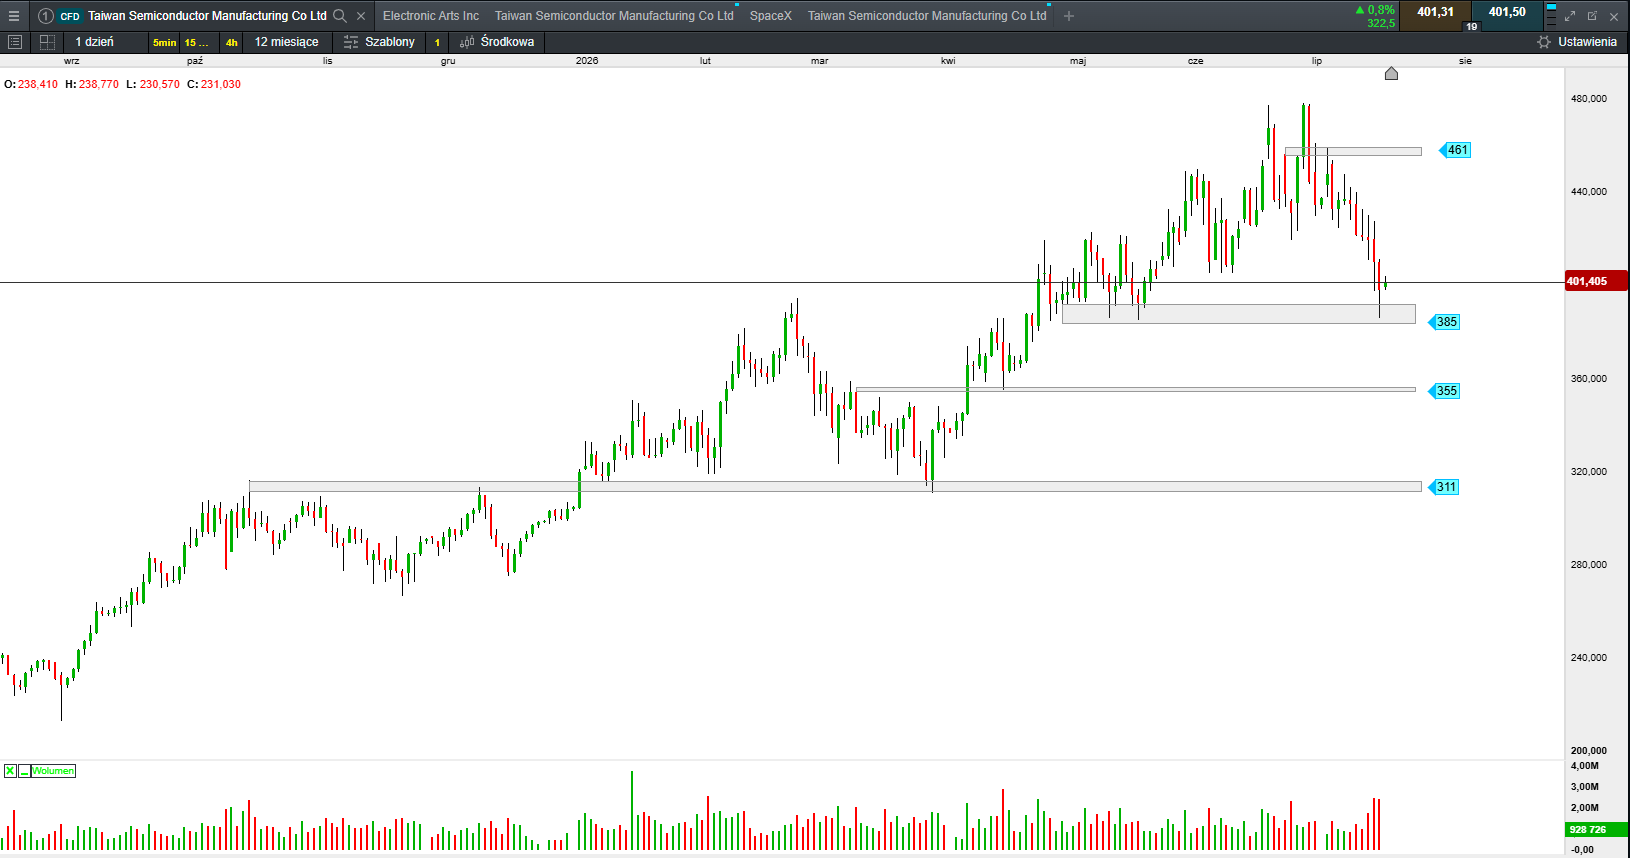Select the current price marker 401,405

tap(1596, 281)
